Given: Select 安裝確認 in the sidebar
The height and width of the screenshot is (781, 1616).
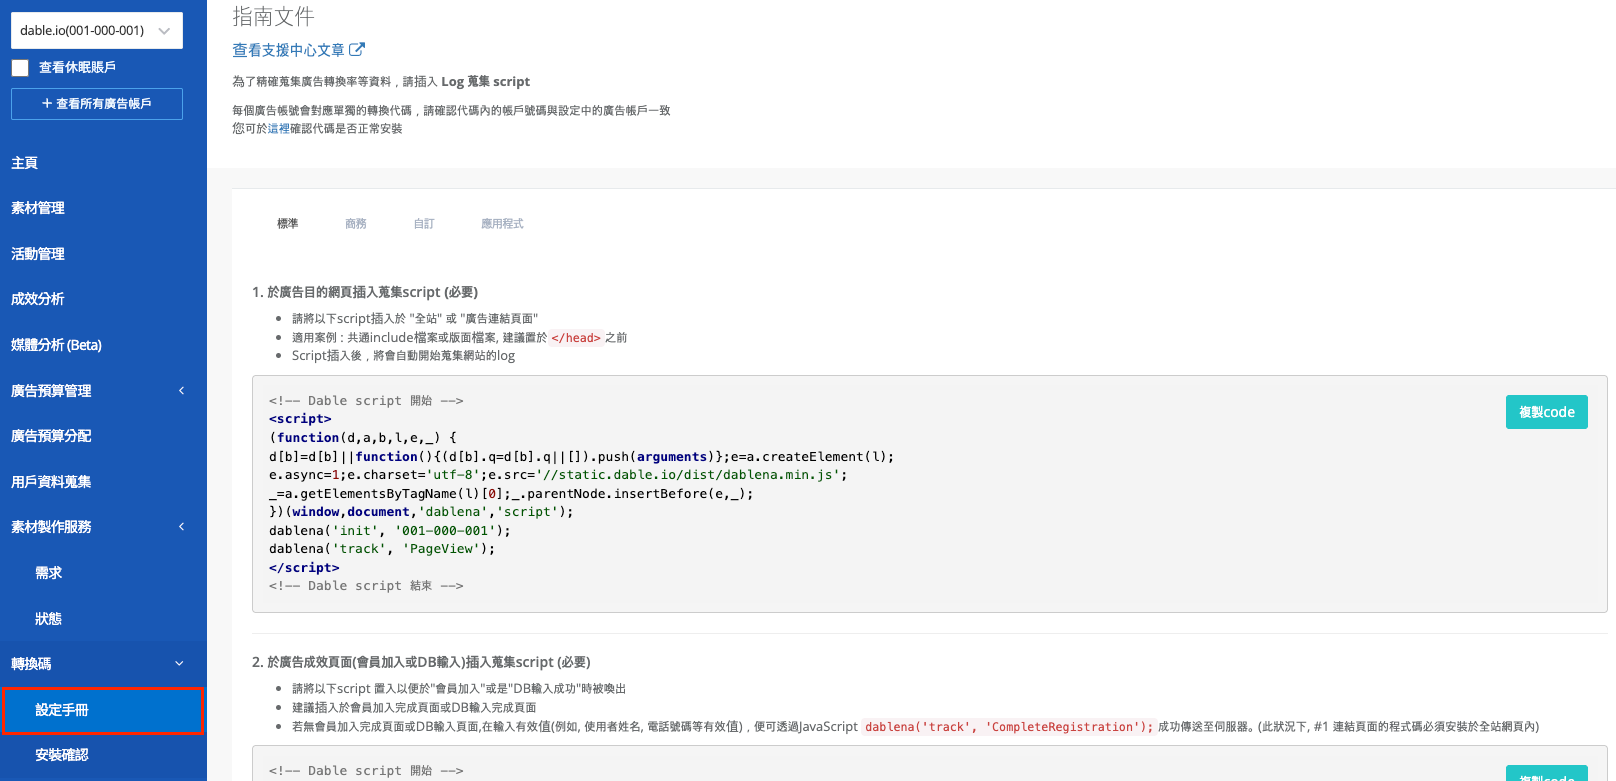Looking at the screenshot, I should pyautogui.click(x=62, y=755).
